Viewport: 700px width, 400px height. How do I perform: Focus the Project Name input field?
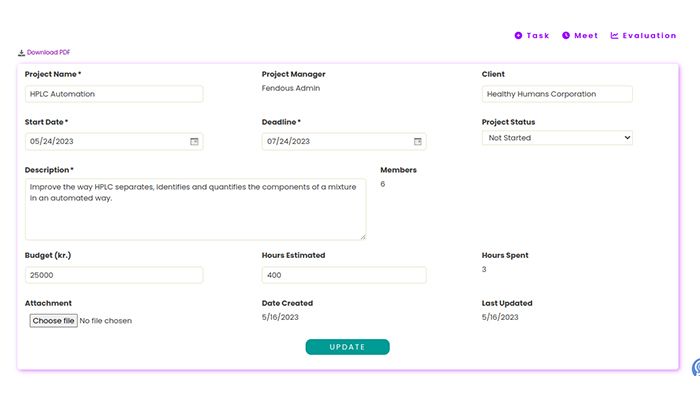click(114, 94)
